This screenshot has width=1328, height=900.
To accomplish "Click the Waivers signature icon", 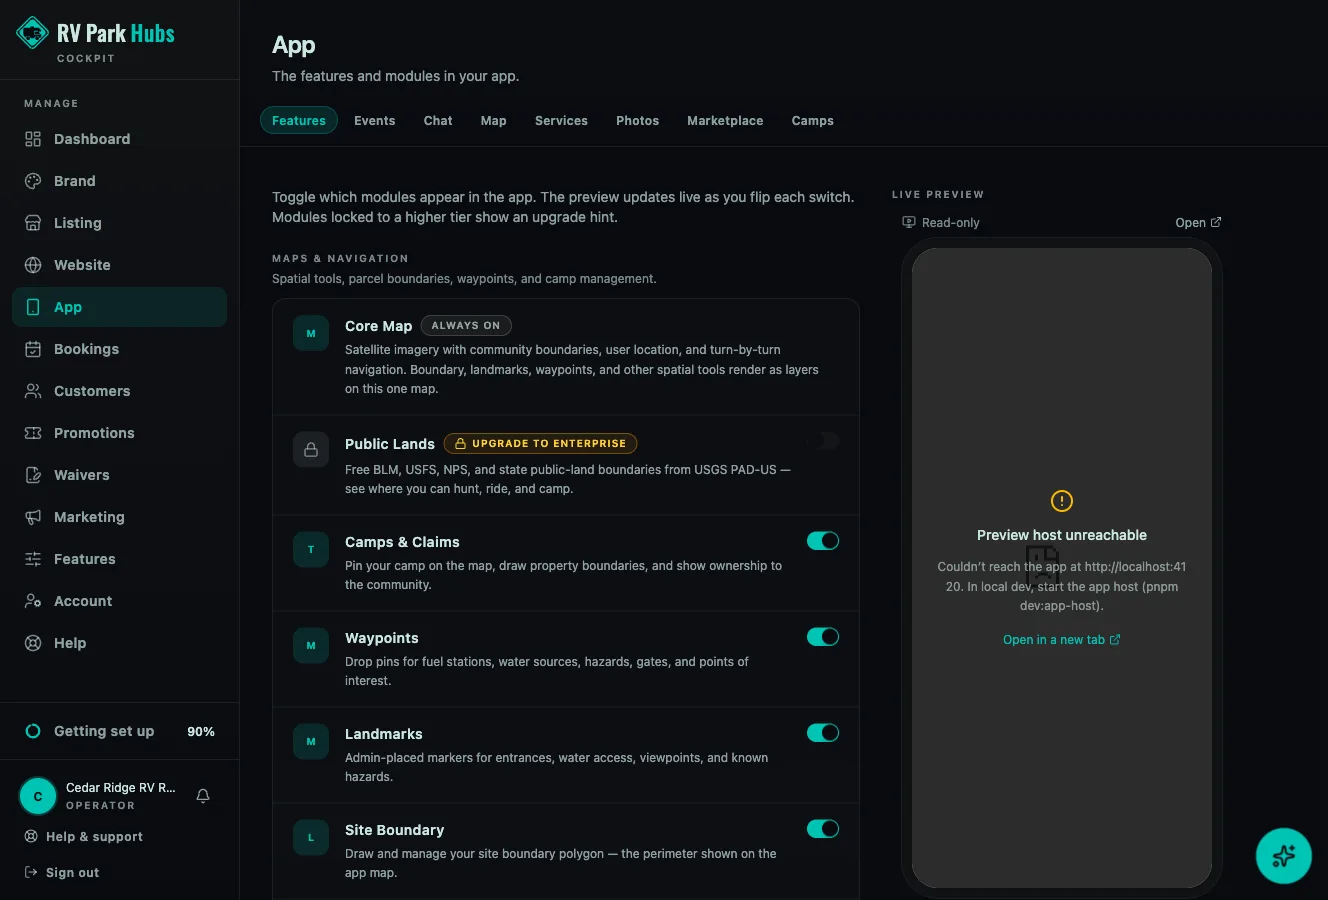I will 33,475.
